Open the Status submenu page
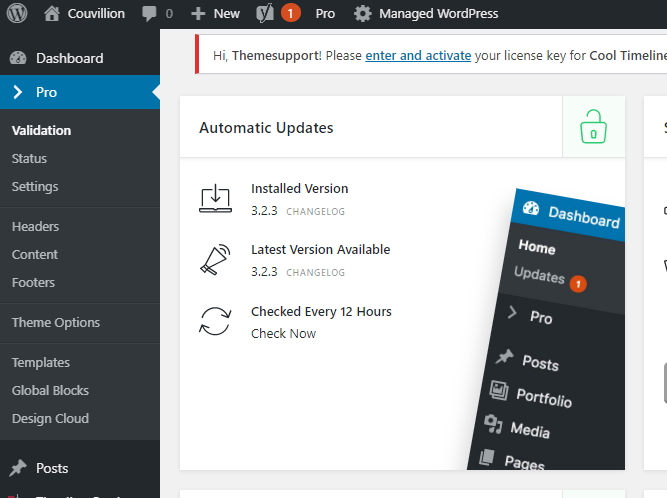The width and height of the screenshot is (667, 498). coord(29,159)
